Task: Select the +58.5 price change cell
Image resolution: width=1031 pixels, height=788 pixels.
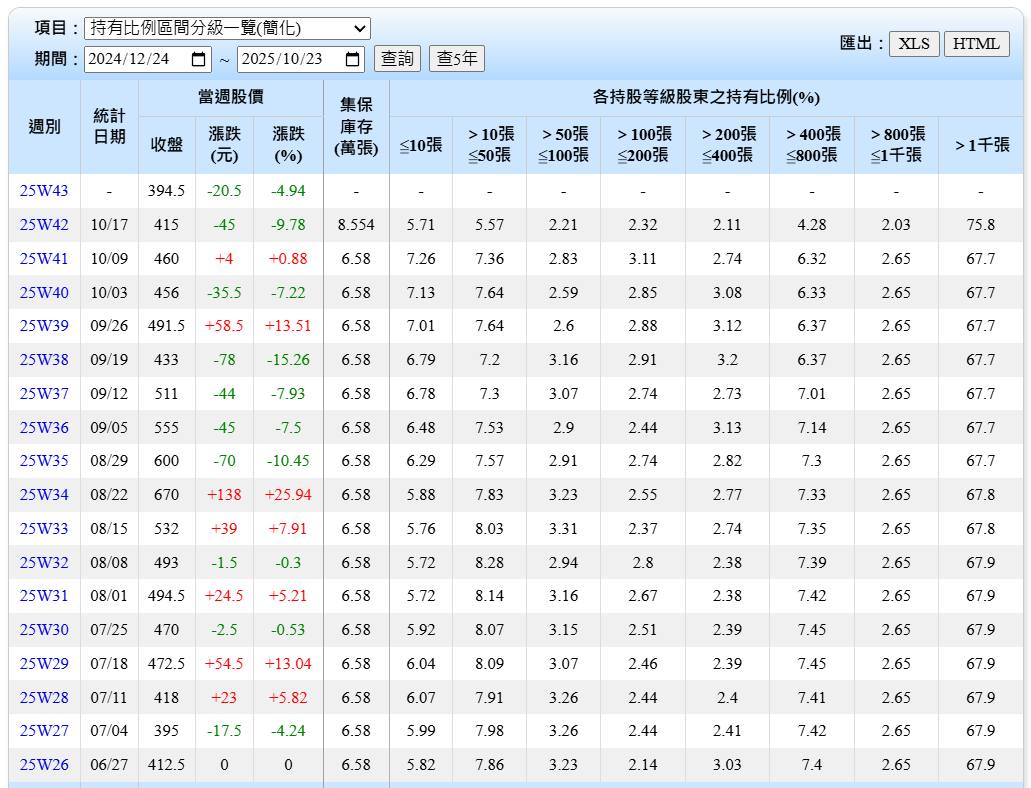Action: point(224,326)
